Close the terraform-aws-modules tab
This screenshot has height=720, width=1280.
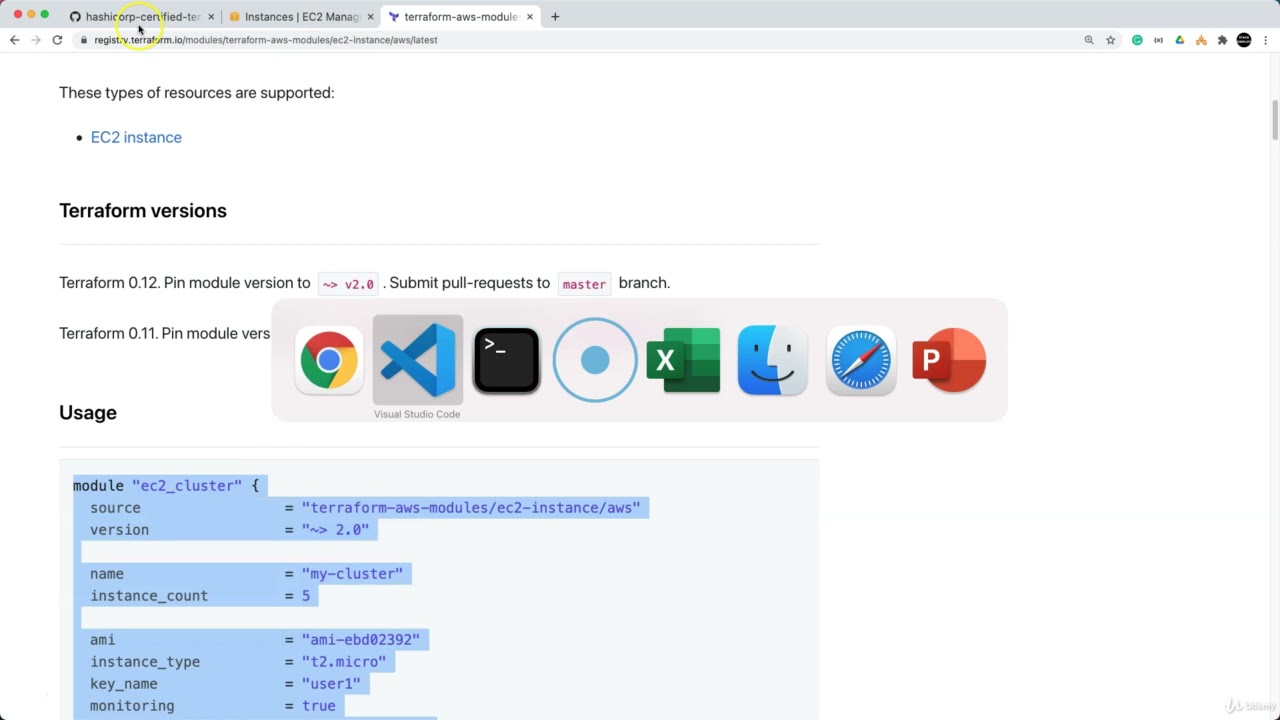[x=530, y=16]
